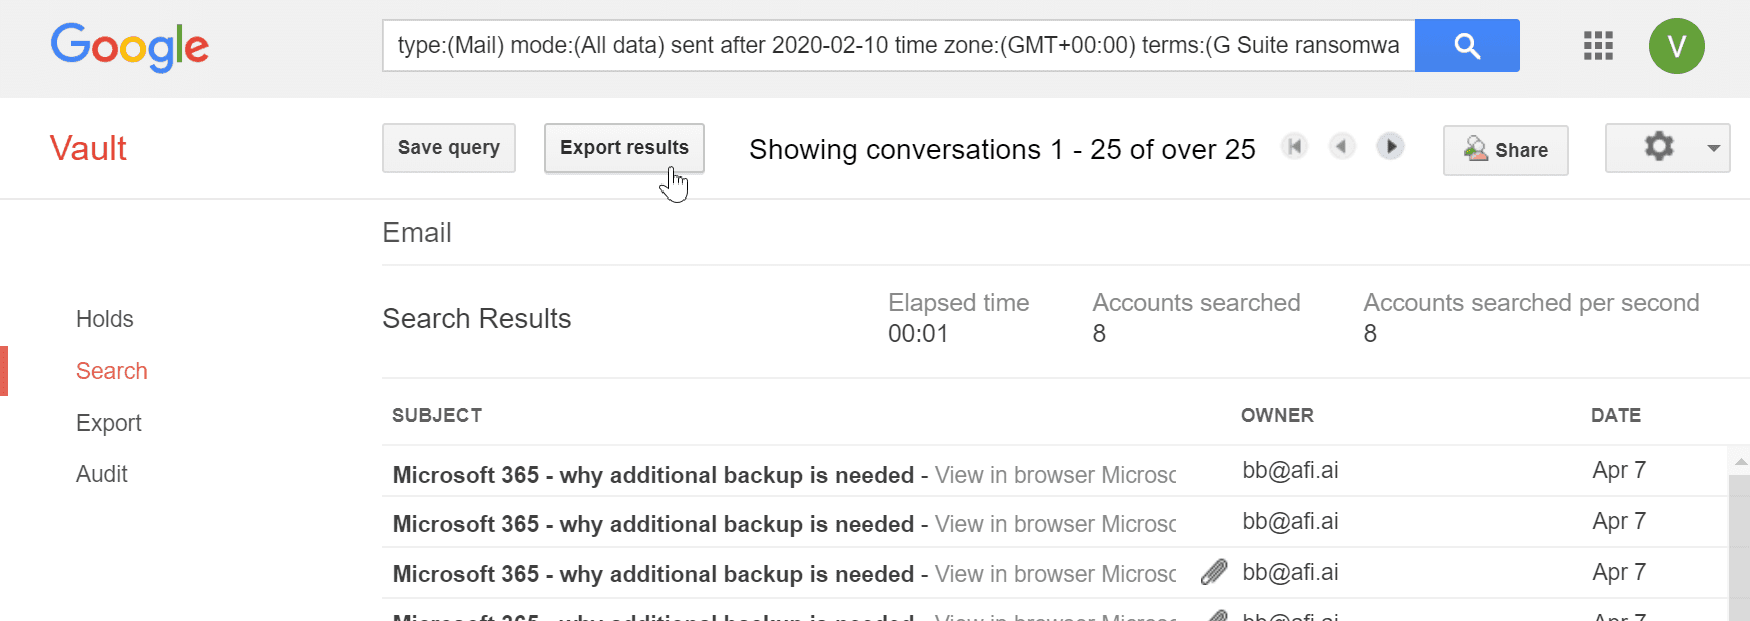Screen dimensions: 1750x621
Task: Open Audit in the sidebar
Action: coord(101,474)
